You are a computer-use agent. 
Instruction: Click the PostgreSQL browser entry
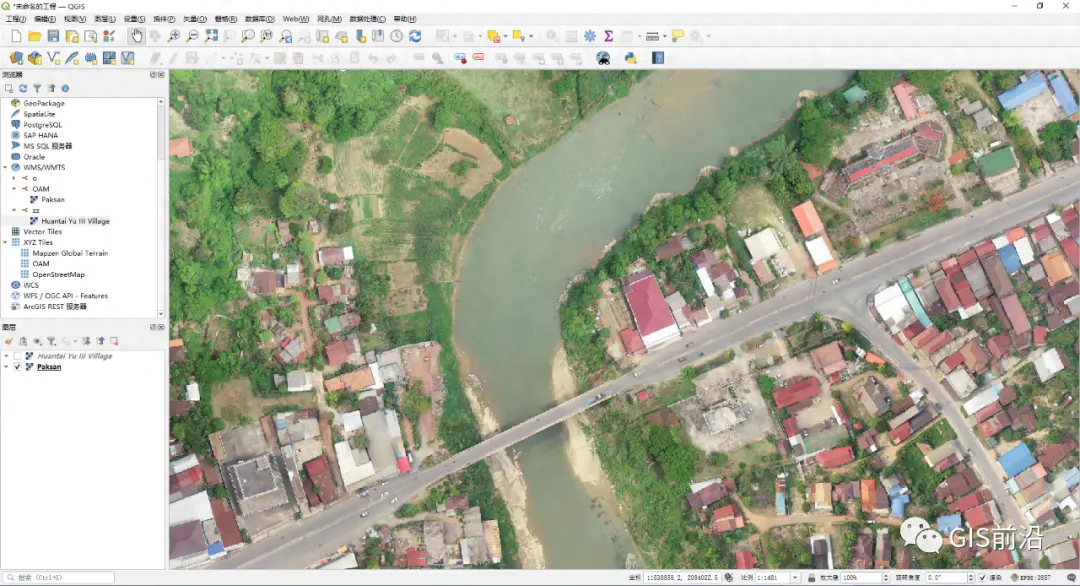(44, 125)
